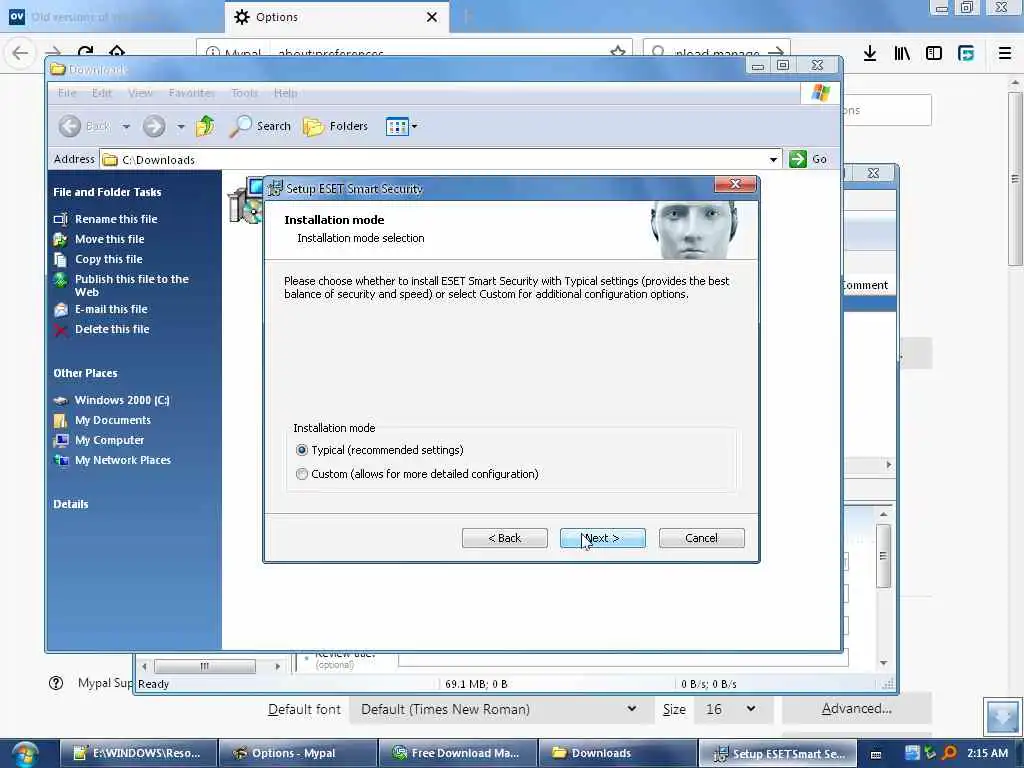The image size is (1024, 768).
Task: Expand Details section header
Action: coord(71,504)
